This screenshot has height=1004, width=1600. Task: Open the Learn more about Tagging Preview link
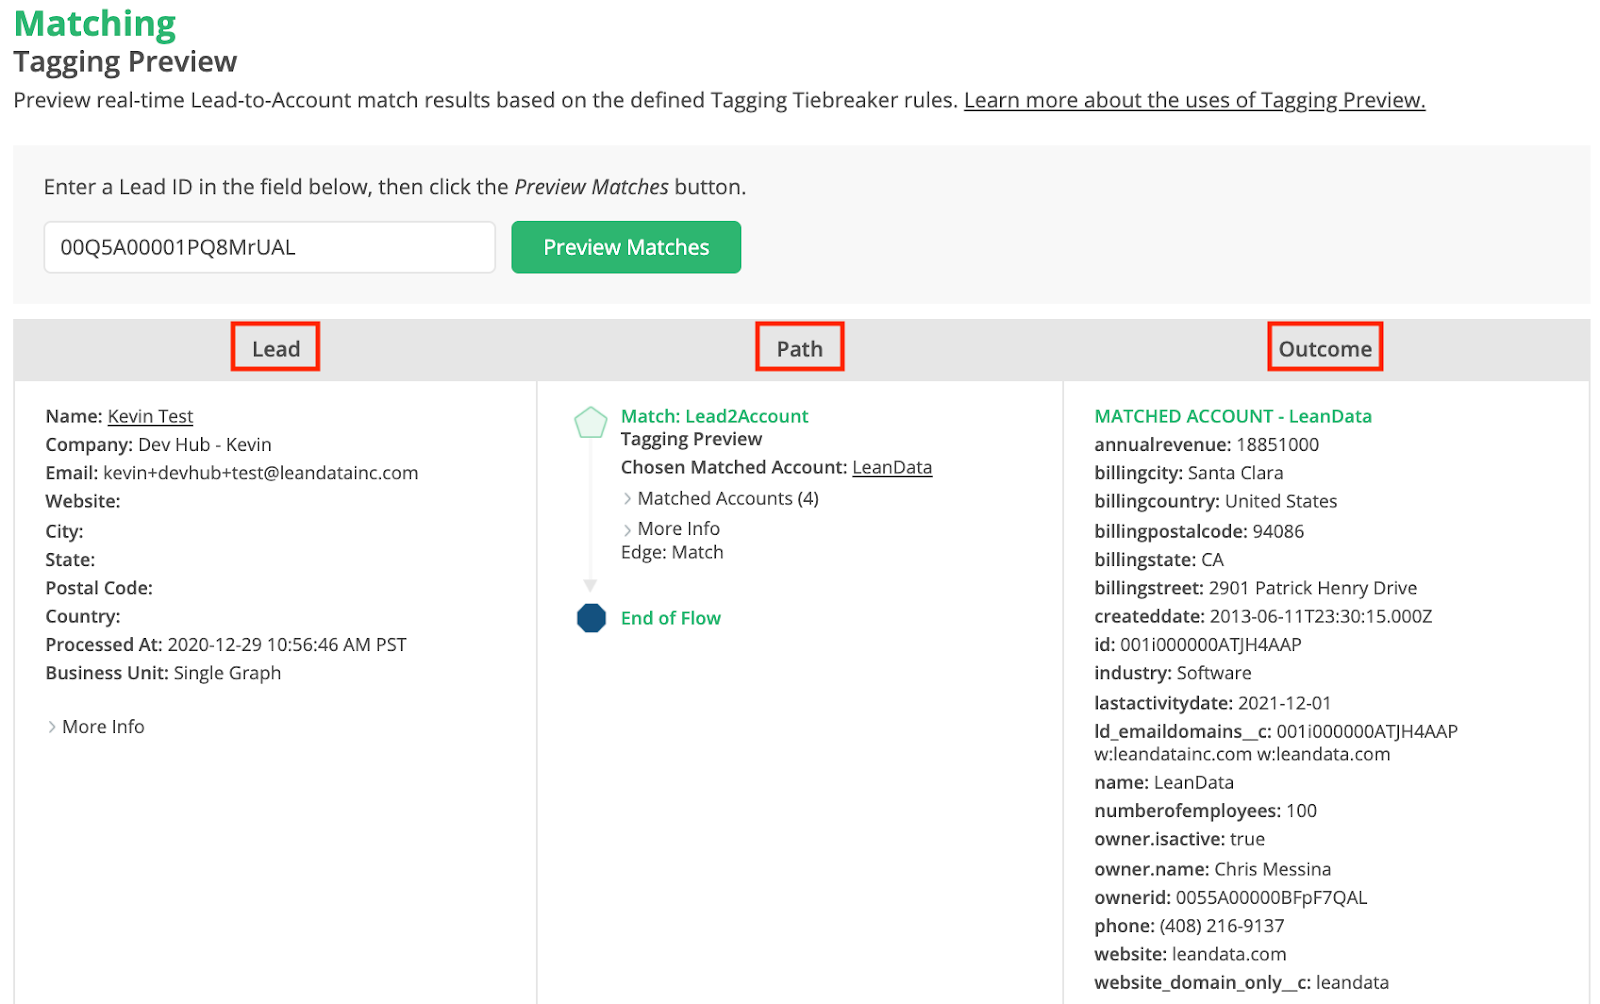(1194, 100)
